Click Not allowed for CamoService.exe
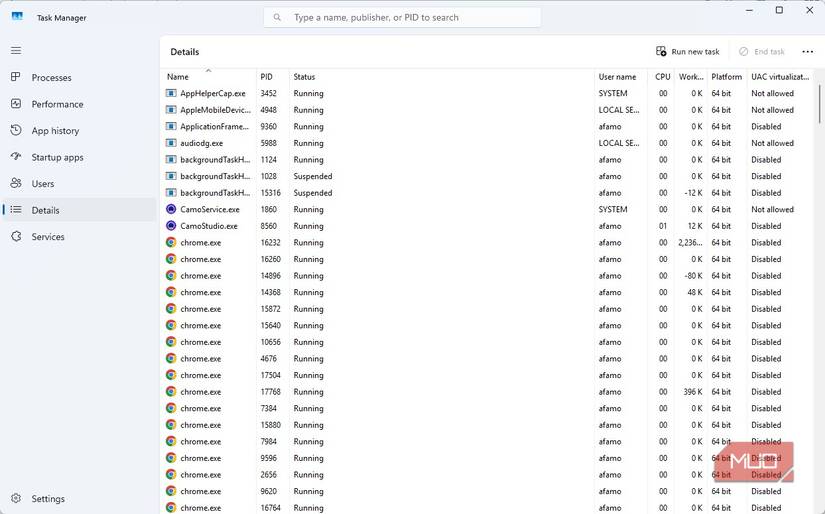The width and height of the screenshot is (825, 514). pyautogui.click(x=772, y=209)
